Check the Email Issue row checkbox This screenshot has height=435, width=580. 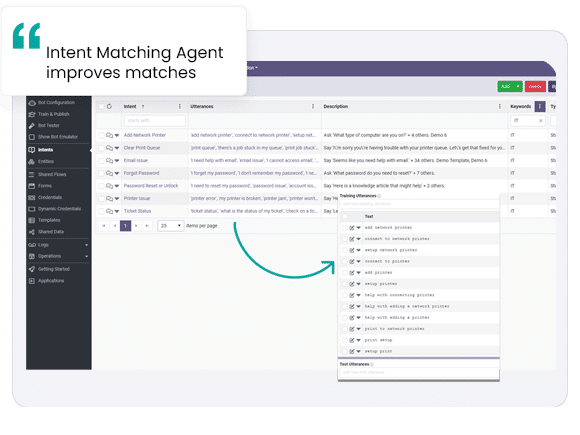[x=101, y=161]
